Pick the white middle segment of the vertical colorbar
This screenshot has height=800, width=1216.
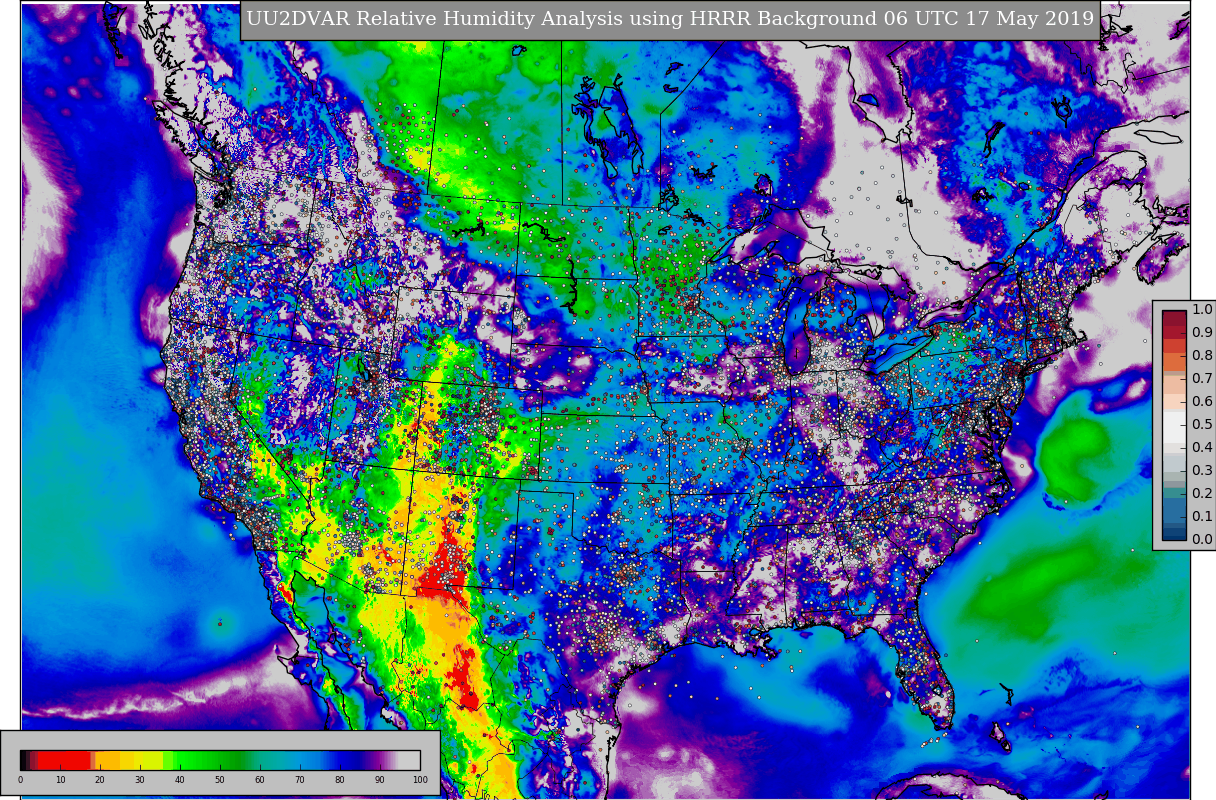pyautogui.click(x=1174, y=427)
